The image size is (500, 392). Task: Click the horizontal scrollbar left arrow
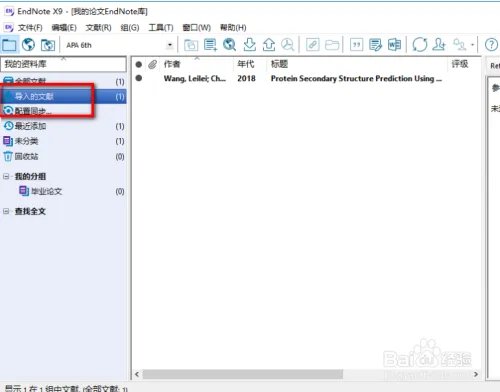coord(137,374)
